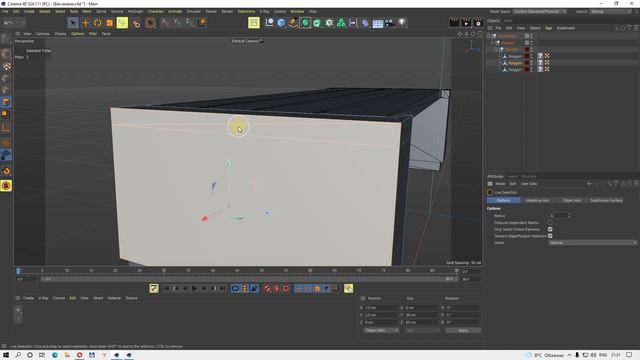This screenshot has width=640, height=360.
Task: Open the Mode dropdown set to Normal
Action: pos(592,243)
